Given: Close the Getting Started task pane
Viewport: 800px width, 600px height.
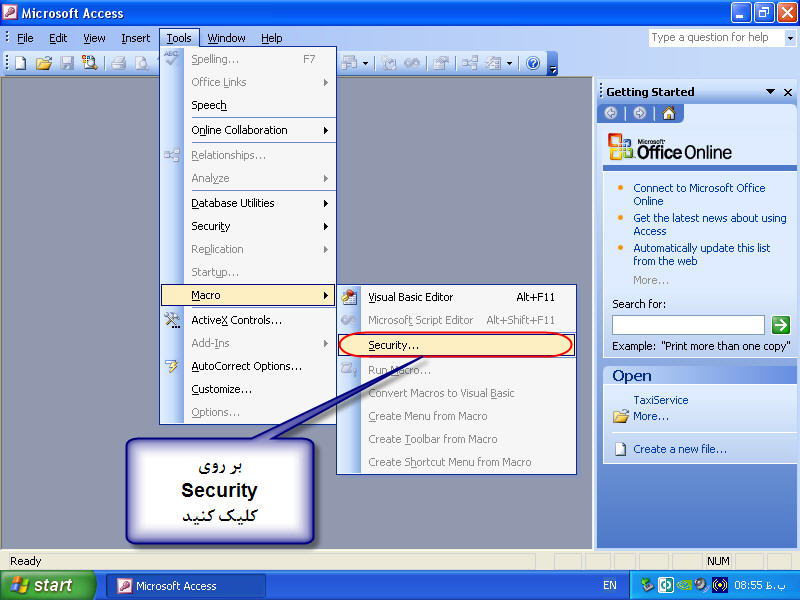Looking at the screenshot, I should click(788, 92).
